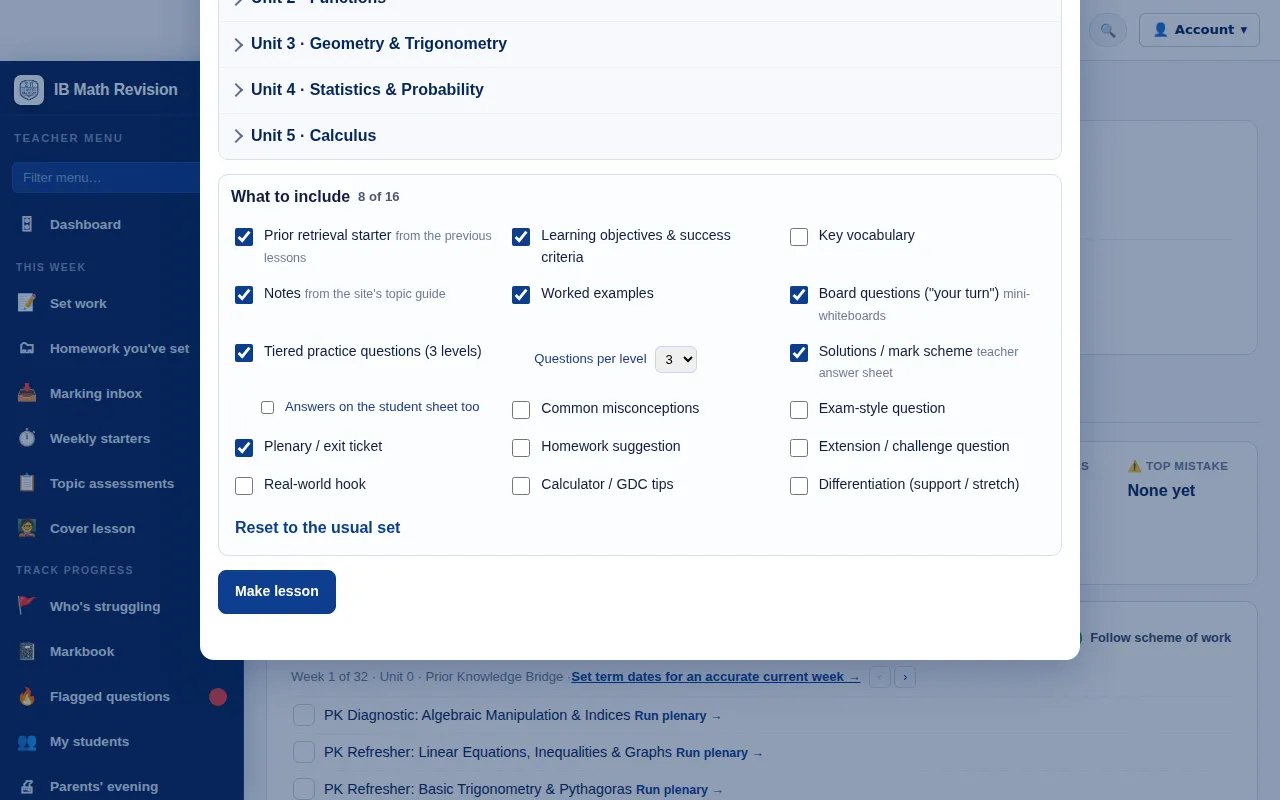Screen dimensions: 1280x800
Task: Run plenary for PK Diagnostic lesson
Action: (x=678, y=716)
